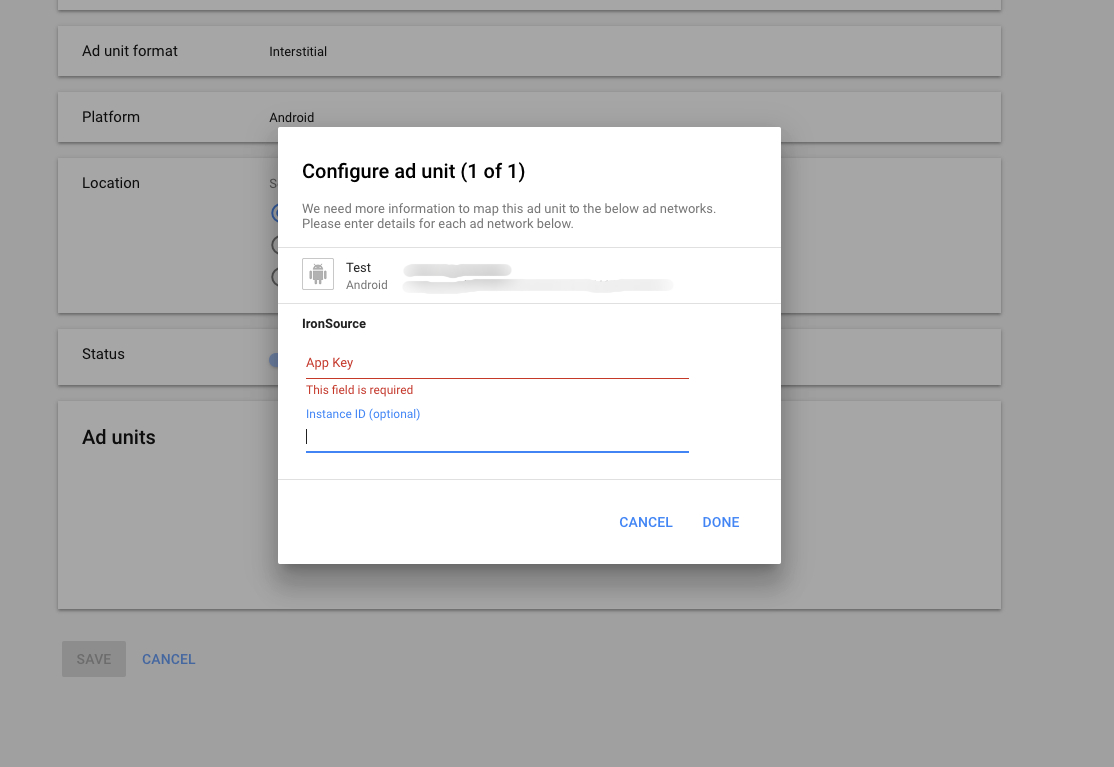Viewport: 1114px width, 767px height.
Task: Click the Status row label
Action: (104, 354)
